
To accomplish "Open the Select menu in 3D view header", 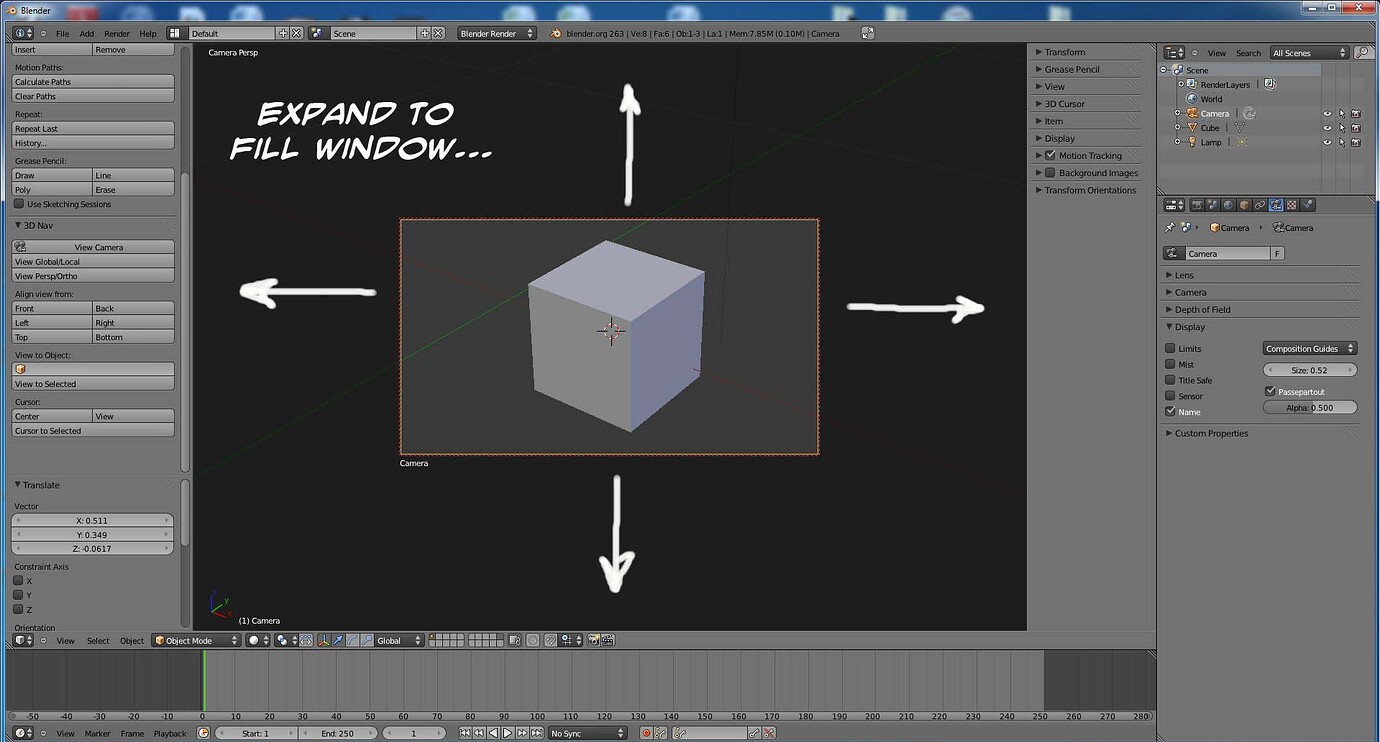I will (x=98, y=640).
